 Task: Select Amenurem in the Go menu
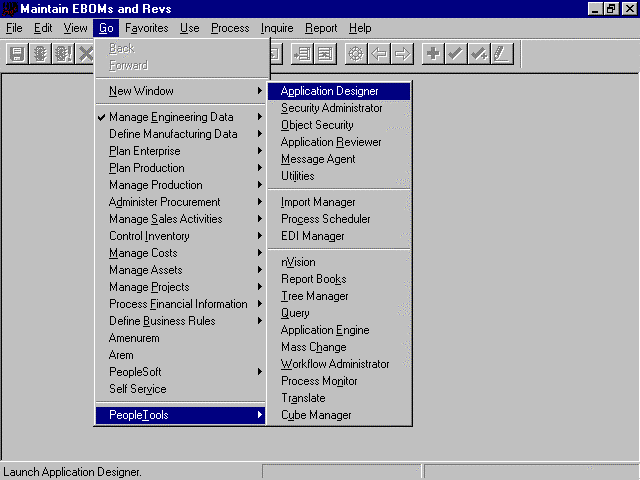click(180, 338)
